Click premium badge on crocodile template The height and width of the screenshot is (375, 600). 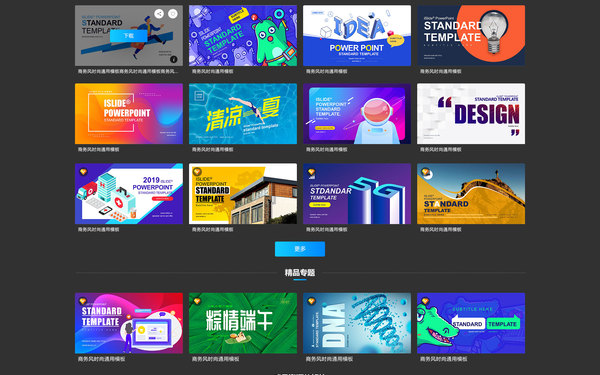point(426,301)
